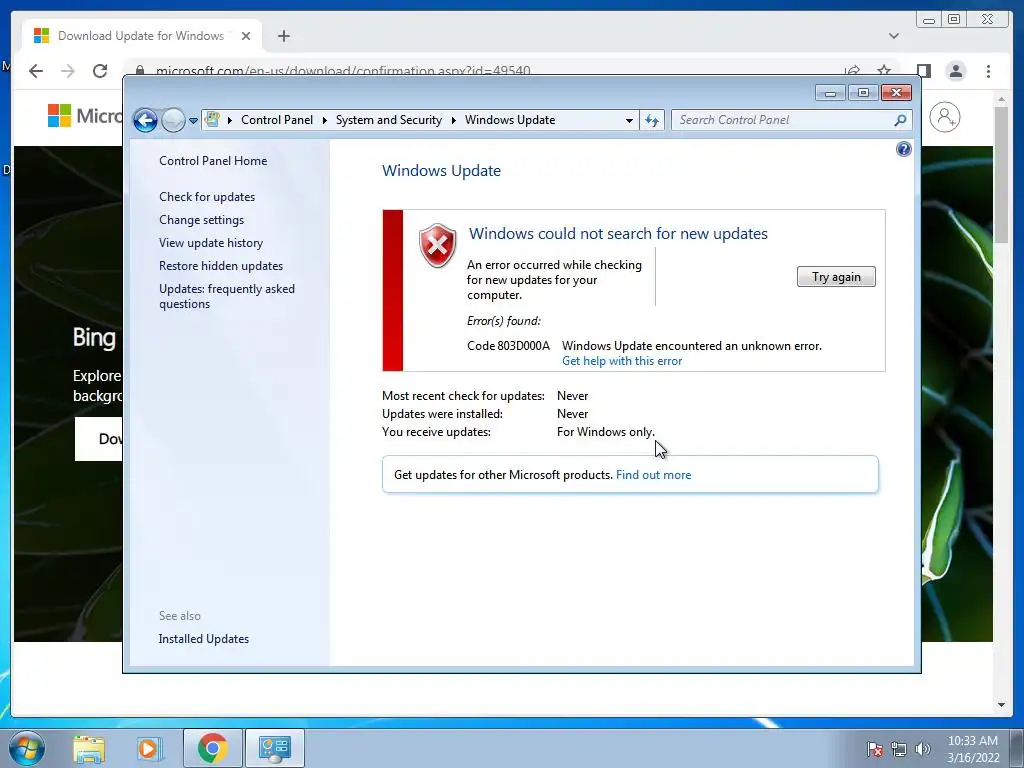Click the Find out more link

point(653,475)
